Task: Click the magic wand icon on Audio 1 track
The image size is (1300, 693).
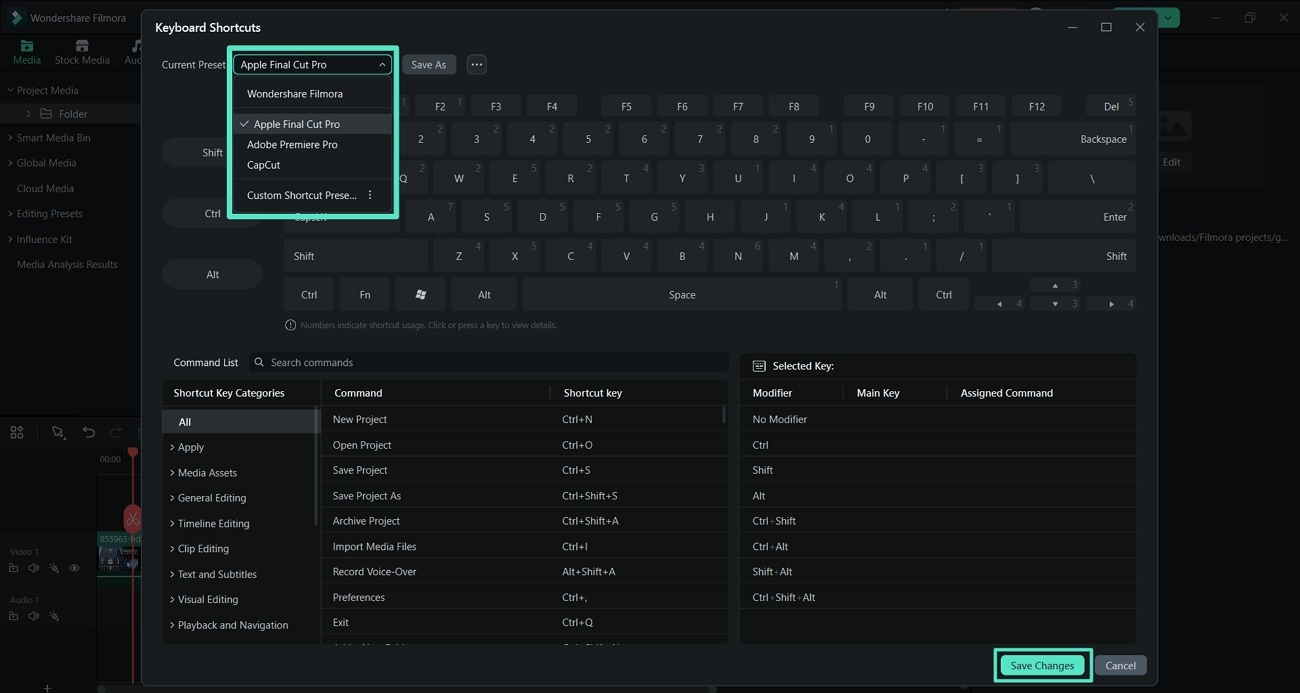Action: click(54, 616)
